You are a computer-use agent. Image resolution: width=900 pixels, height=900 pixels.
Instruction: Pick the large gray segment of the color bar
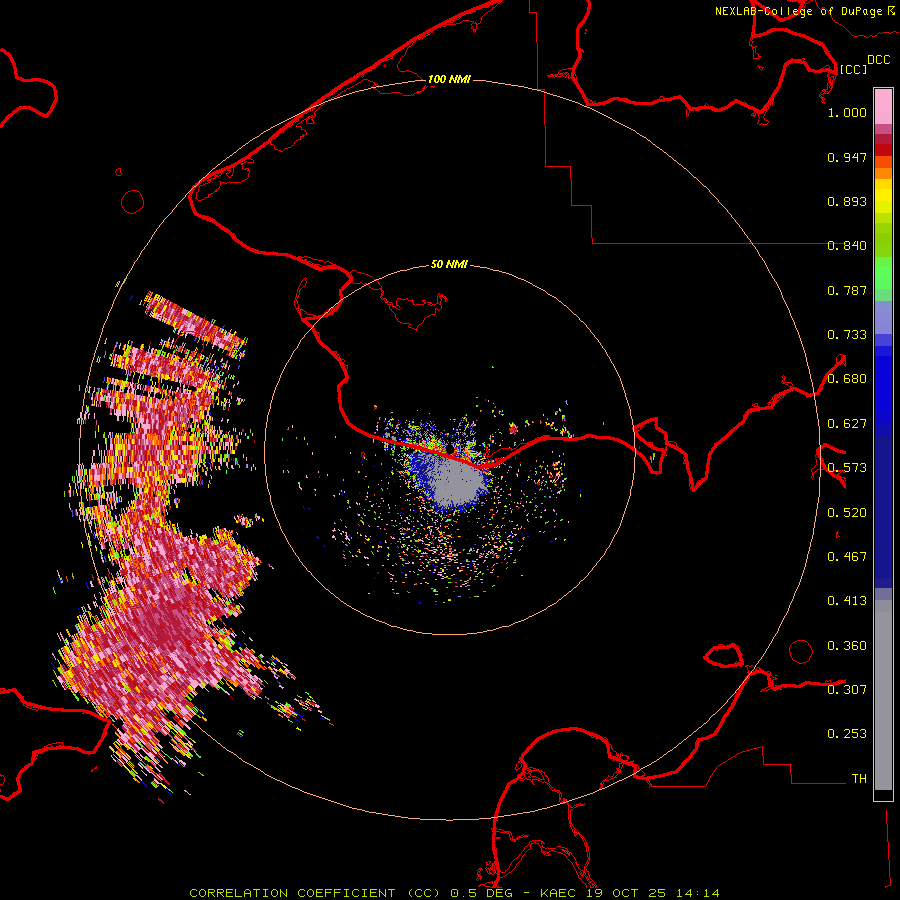(x=883, y=695)
